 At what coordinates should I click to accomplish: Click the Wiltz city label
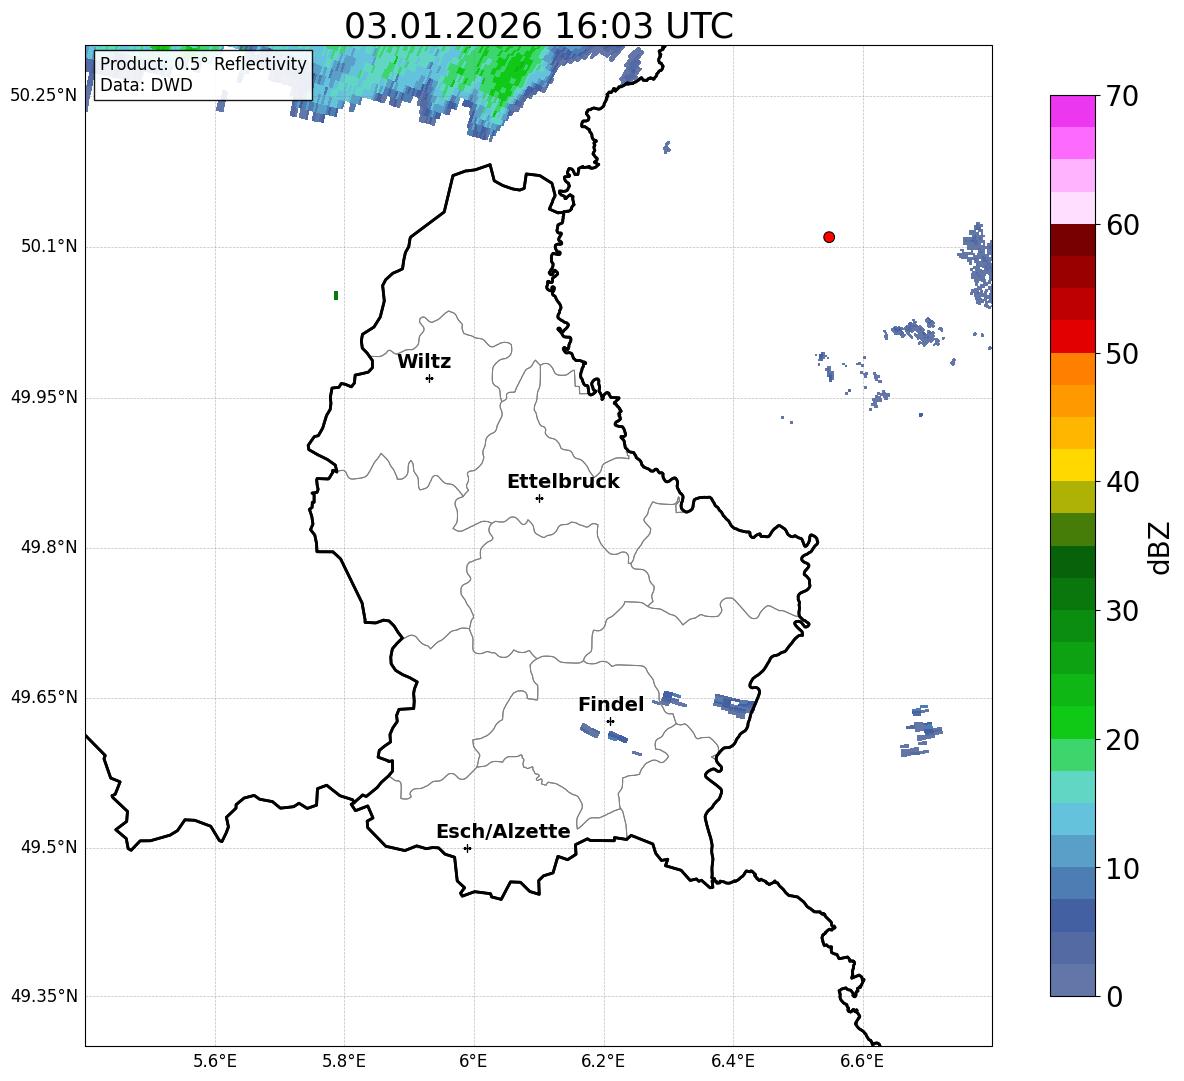[x=424, y=362]
